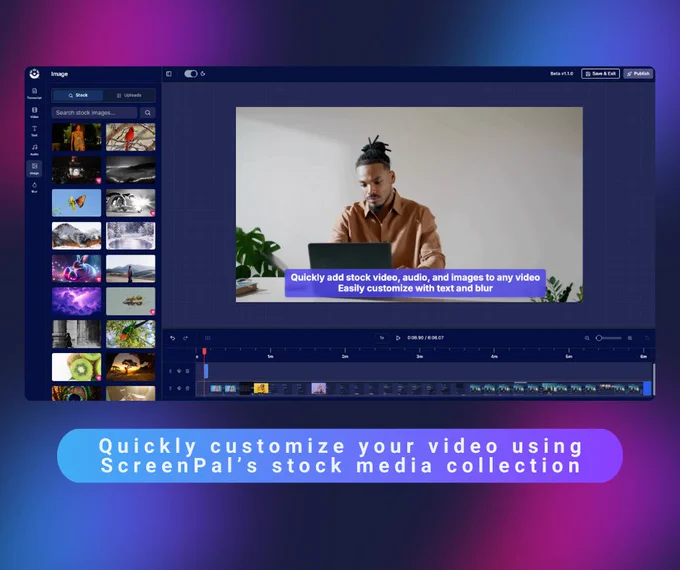This screenshot has height=570, width=680.
Task: Select the yellow clip in timeline
Action: point(261,388)
